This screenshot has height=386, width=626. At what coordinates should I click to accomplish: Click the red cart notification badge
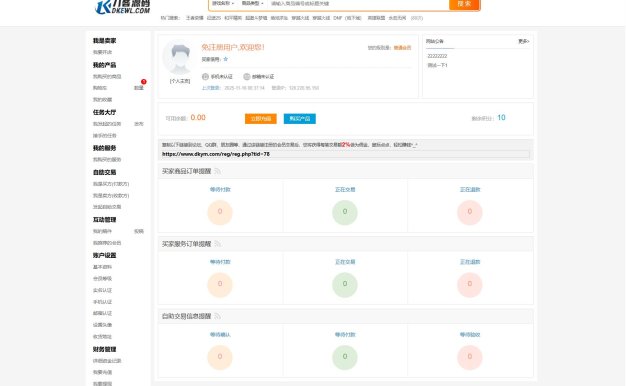(144, 82)
